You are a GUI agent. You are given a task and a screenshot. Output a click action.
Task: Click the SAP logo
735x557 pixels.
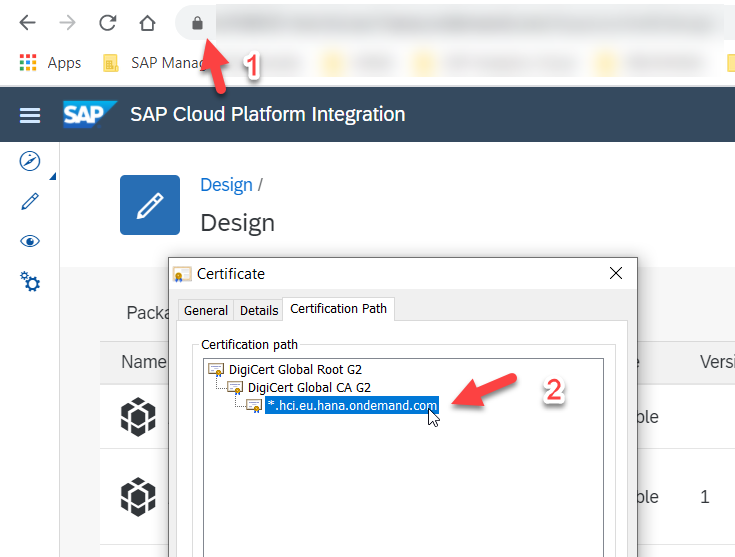point(89,114)
